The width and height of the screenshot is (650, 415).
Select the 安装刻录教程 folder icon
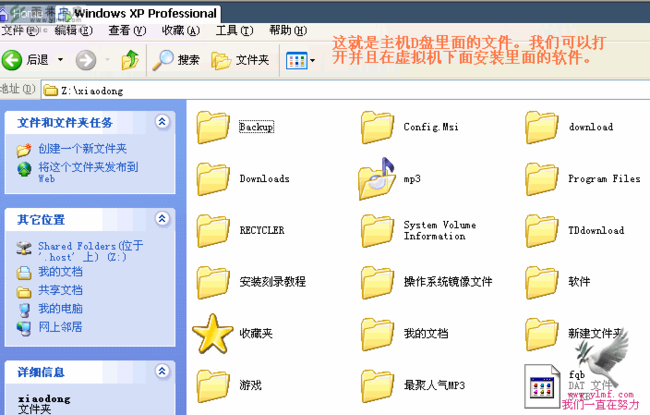[x=213, y=282]
